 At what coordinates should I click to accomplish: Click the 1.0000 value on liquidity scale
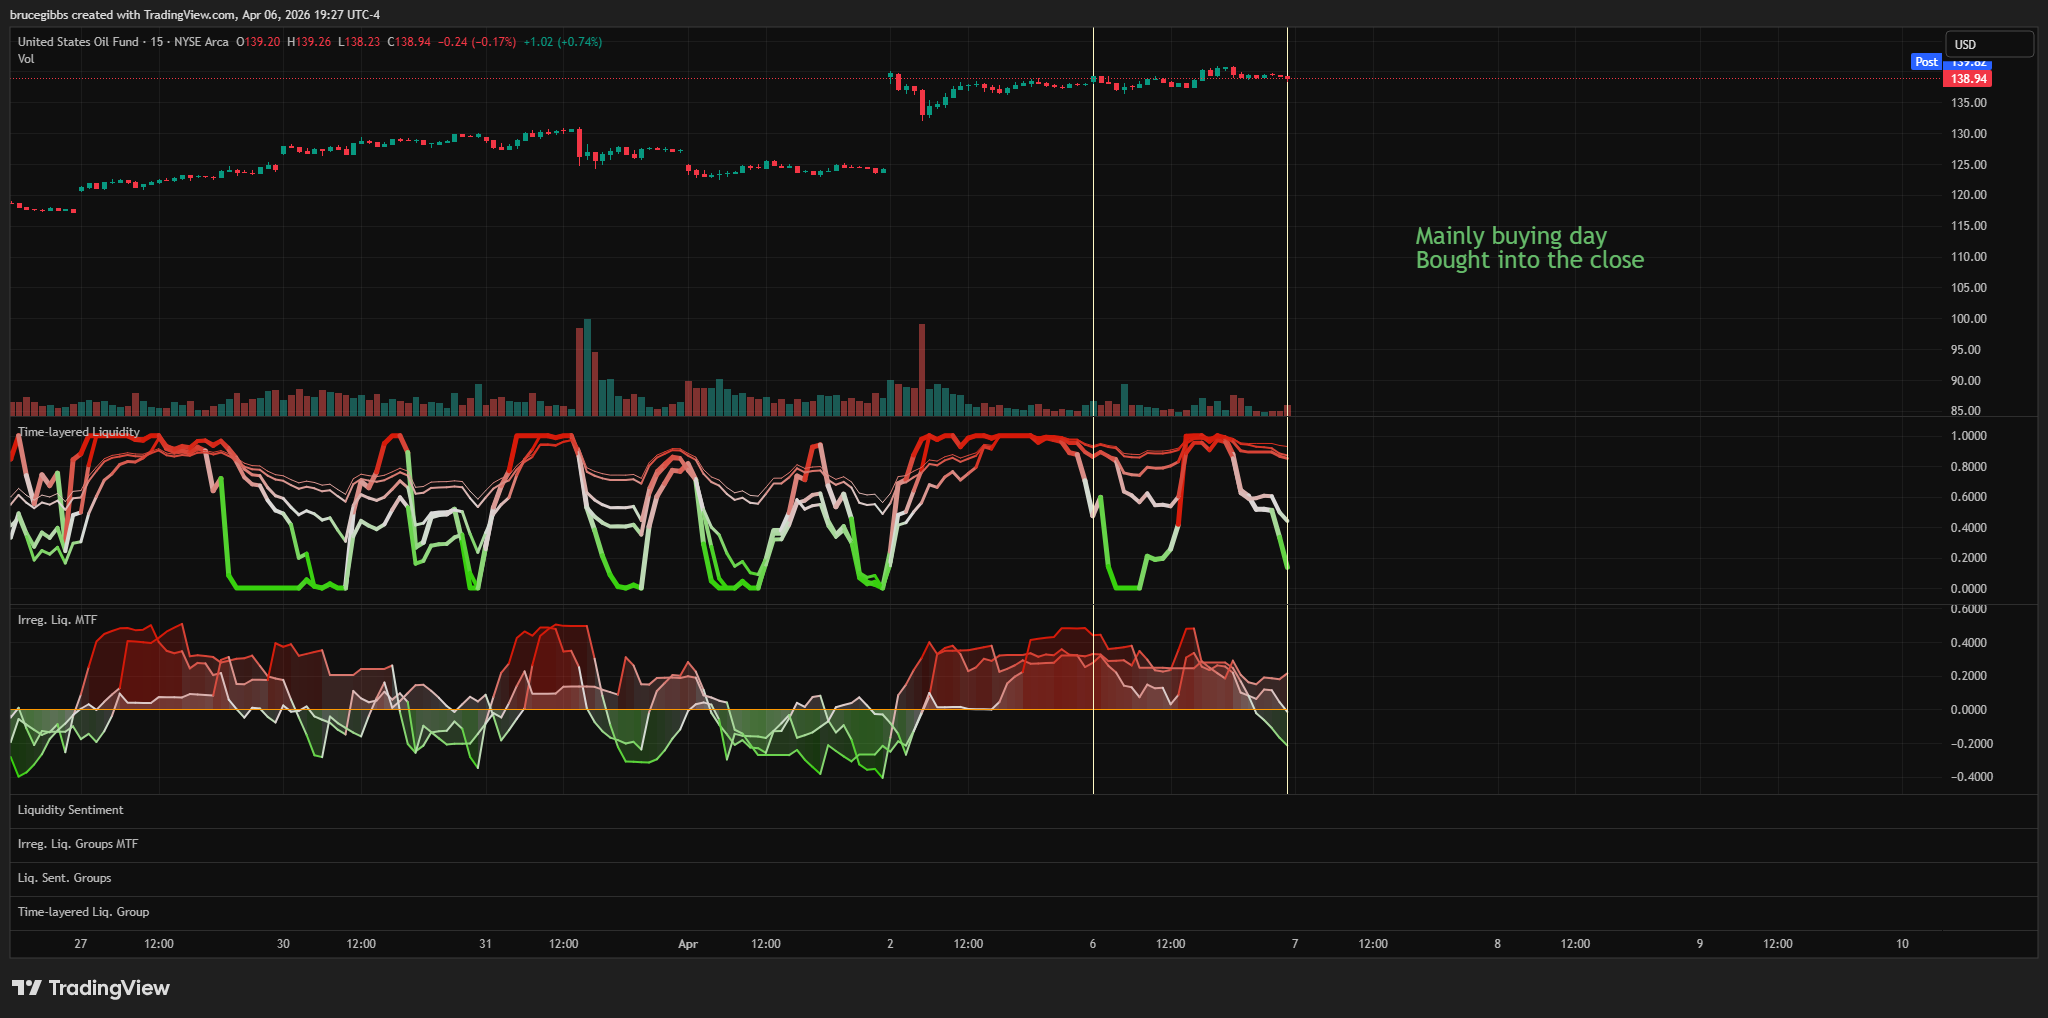click(1968, 436)
